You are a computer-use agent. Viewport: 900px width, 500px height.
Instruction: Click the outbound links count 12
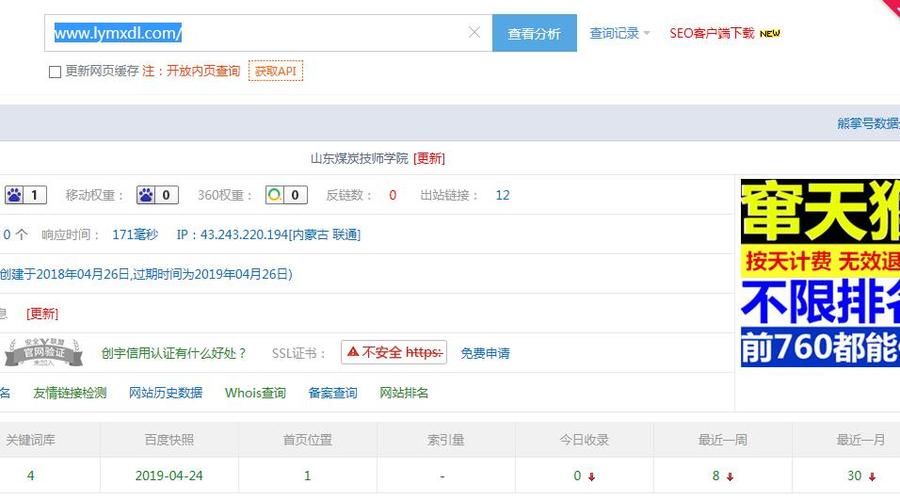(502, 195)
